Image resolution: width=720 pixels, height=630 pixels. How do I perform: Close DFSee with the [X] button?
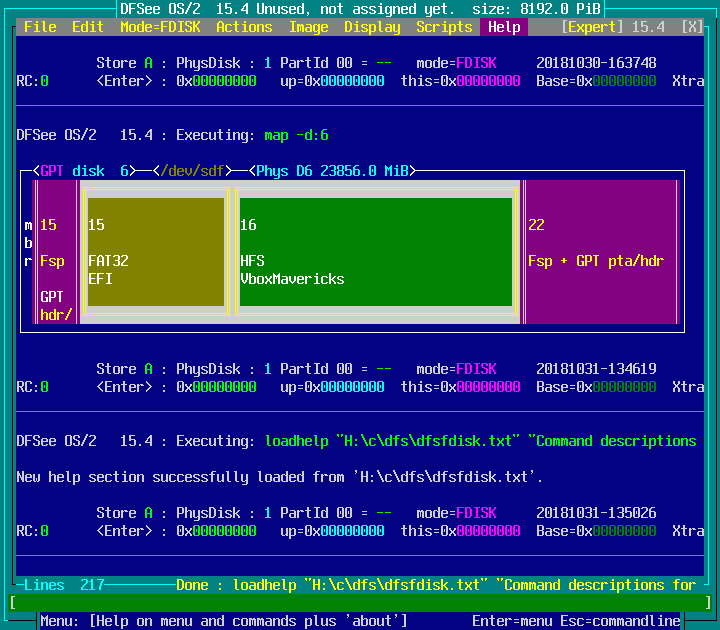[692, 27]
